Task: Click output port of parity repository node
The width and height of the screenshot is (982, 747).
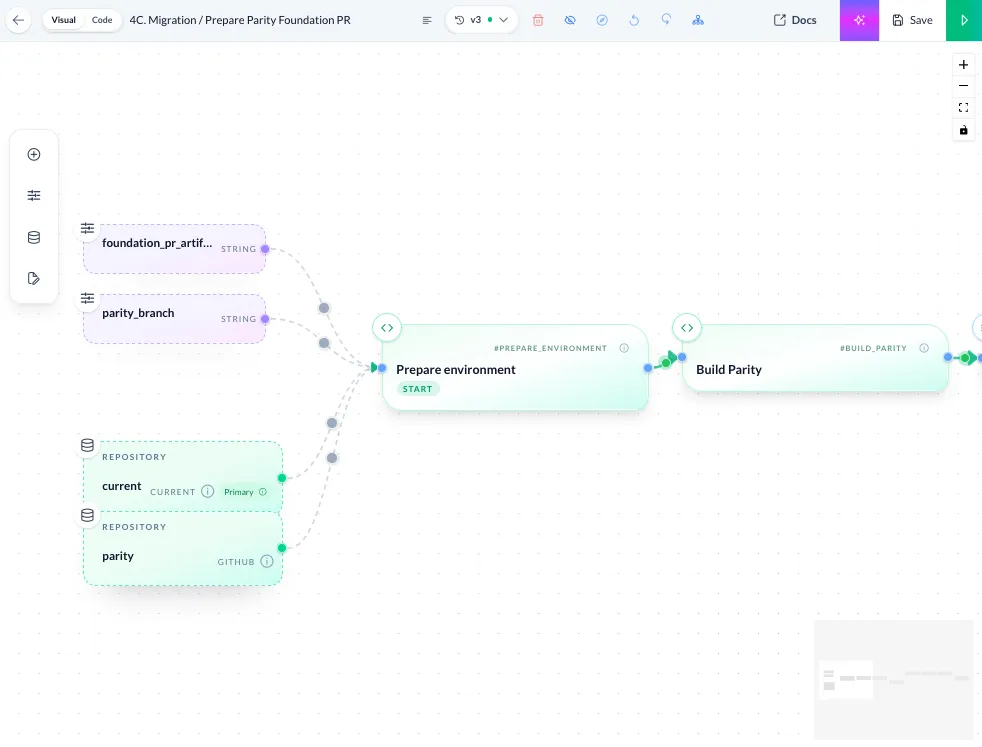Action: coord(282,548)
